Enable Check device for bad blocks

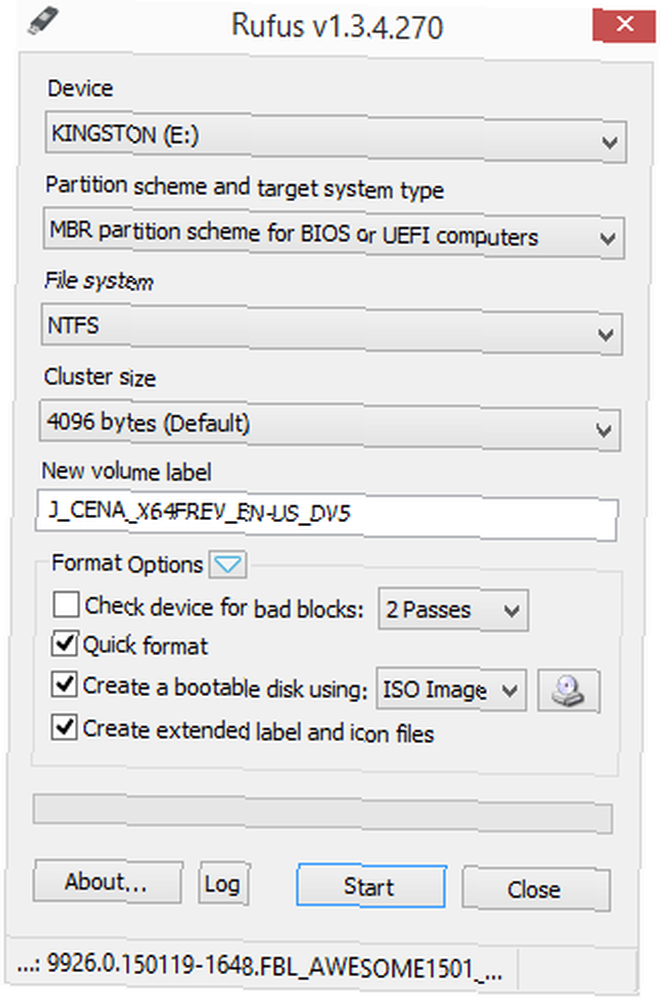[x=66, y=603]
